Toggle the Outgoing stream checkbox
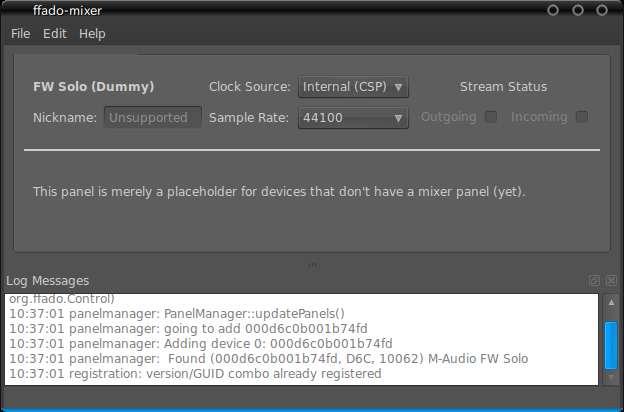 [x=491, y=117]
